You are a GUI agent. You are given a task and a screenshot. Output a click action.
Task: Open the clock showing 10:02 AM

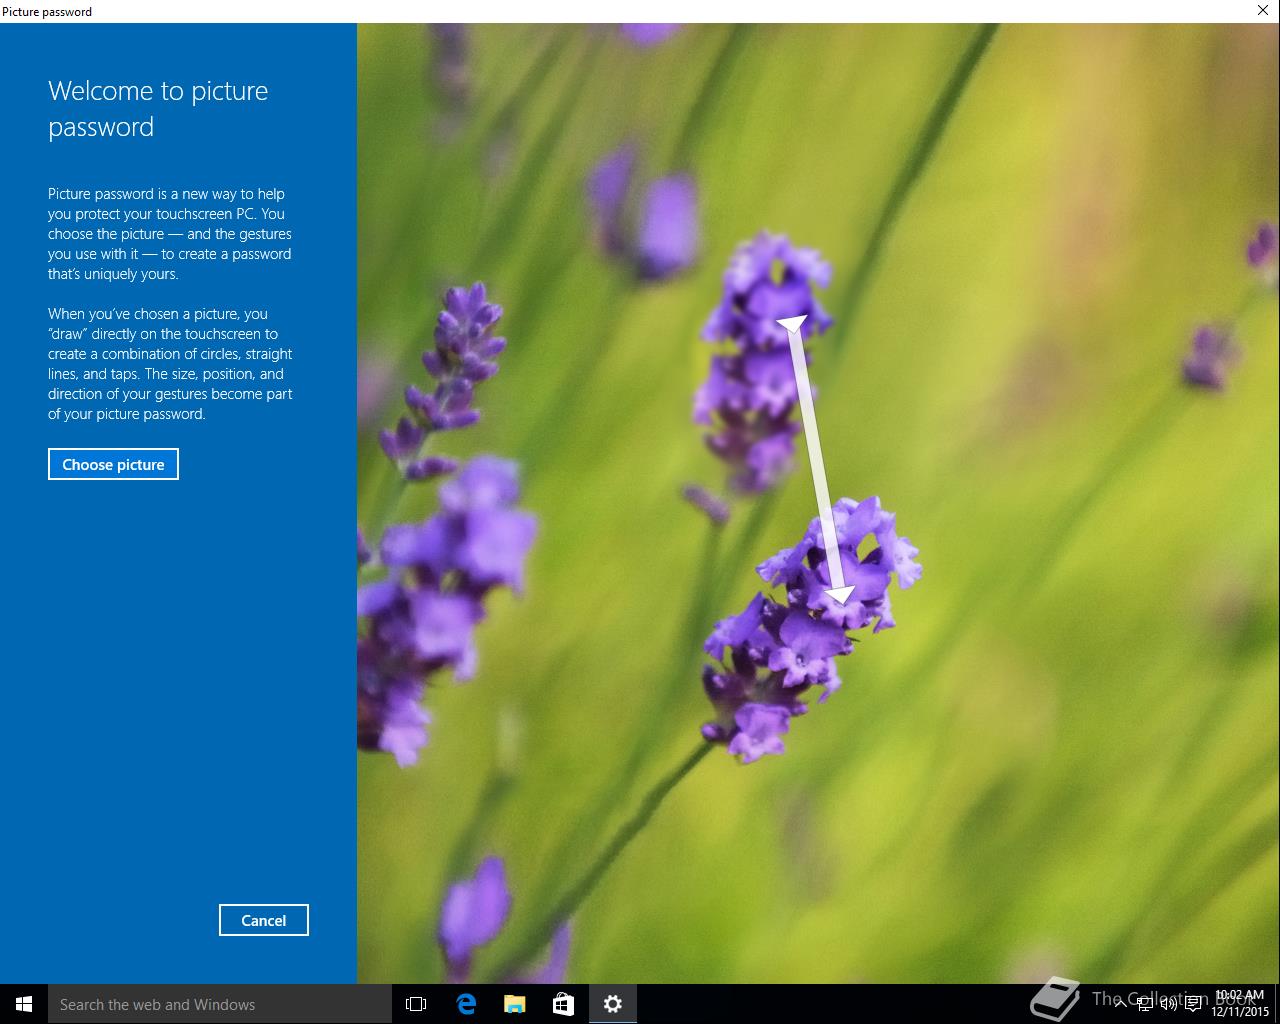click(x=1240, y=1004)
